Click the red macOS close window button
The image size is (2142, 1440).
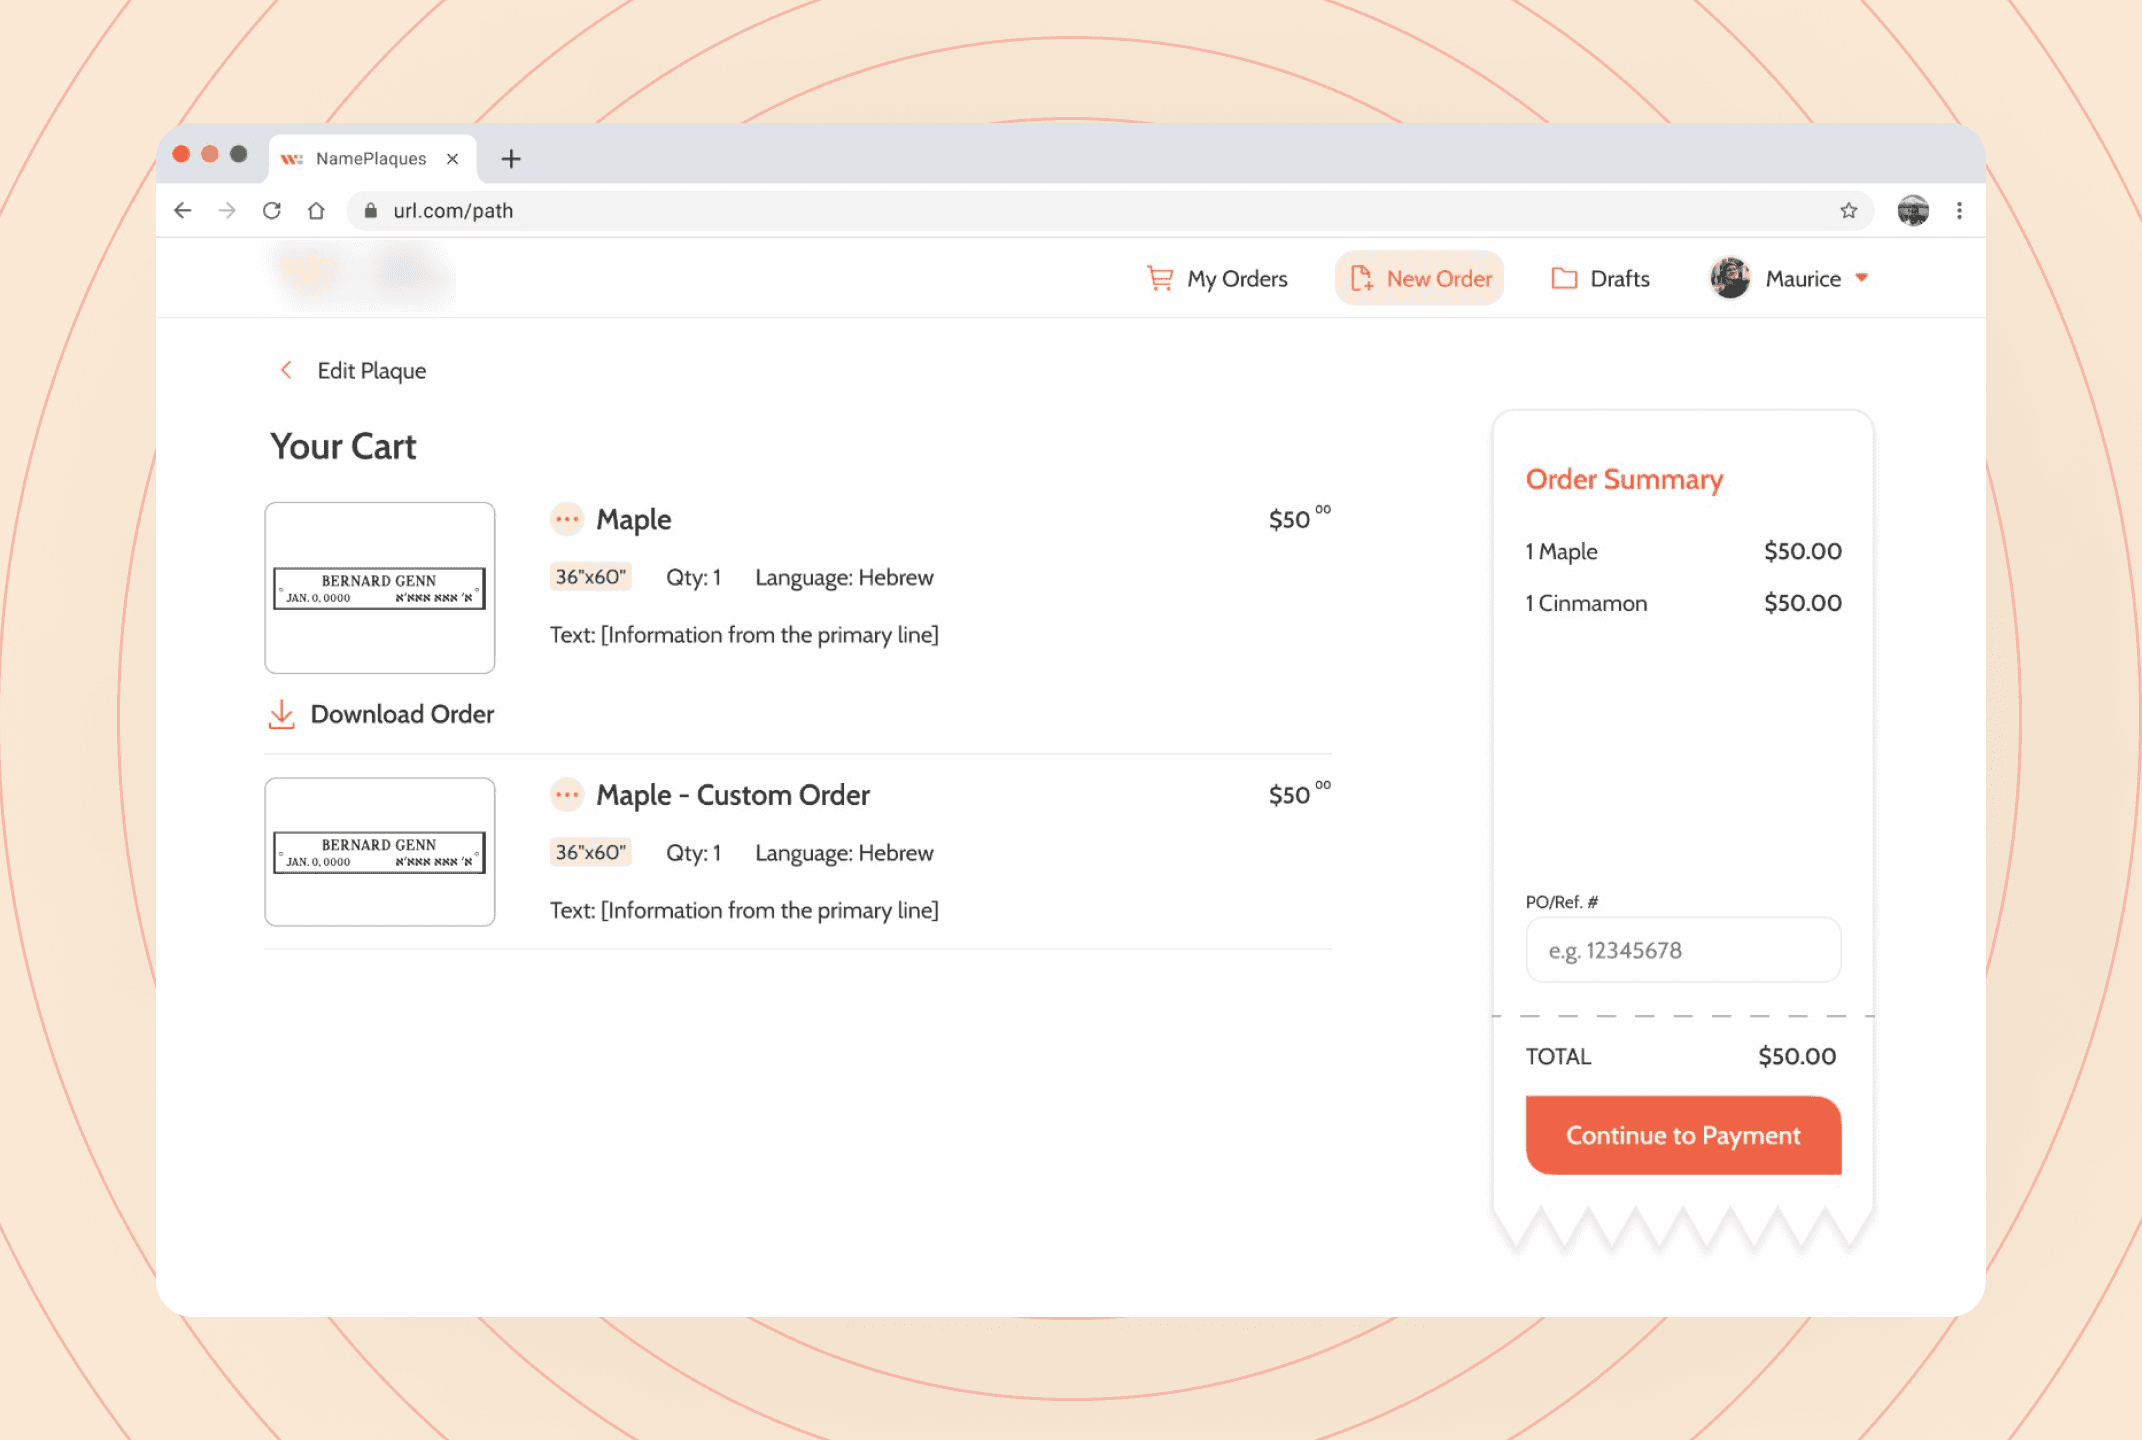click(x=181, y=154)
